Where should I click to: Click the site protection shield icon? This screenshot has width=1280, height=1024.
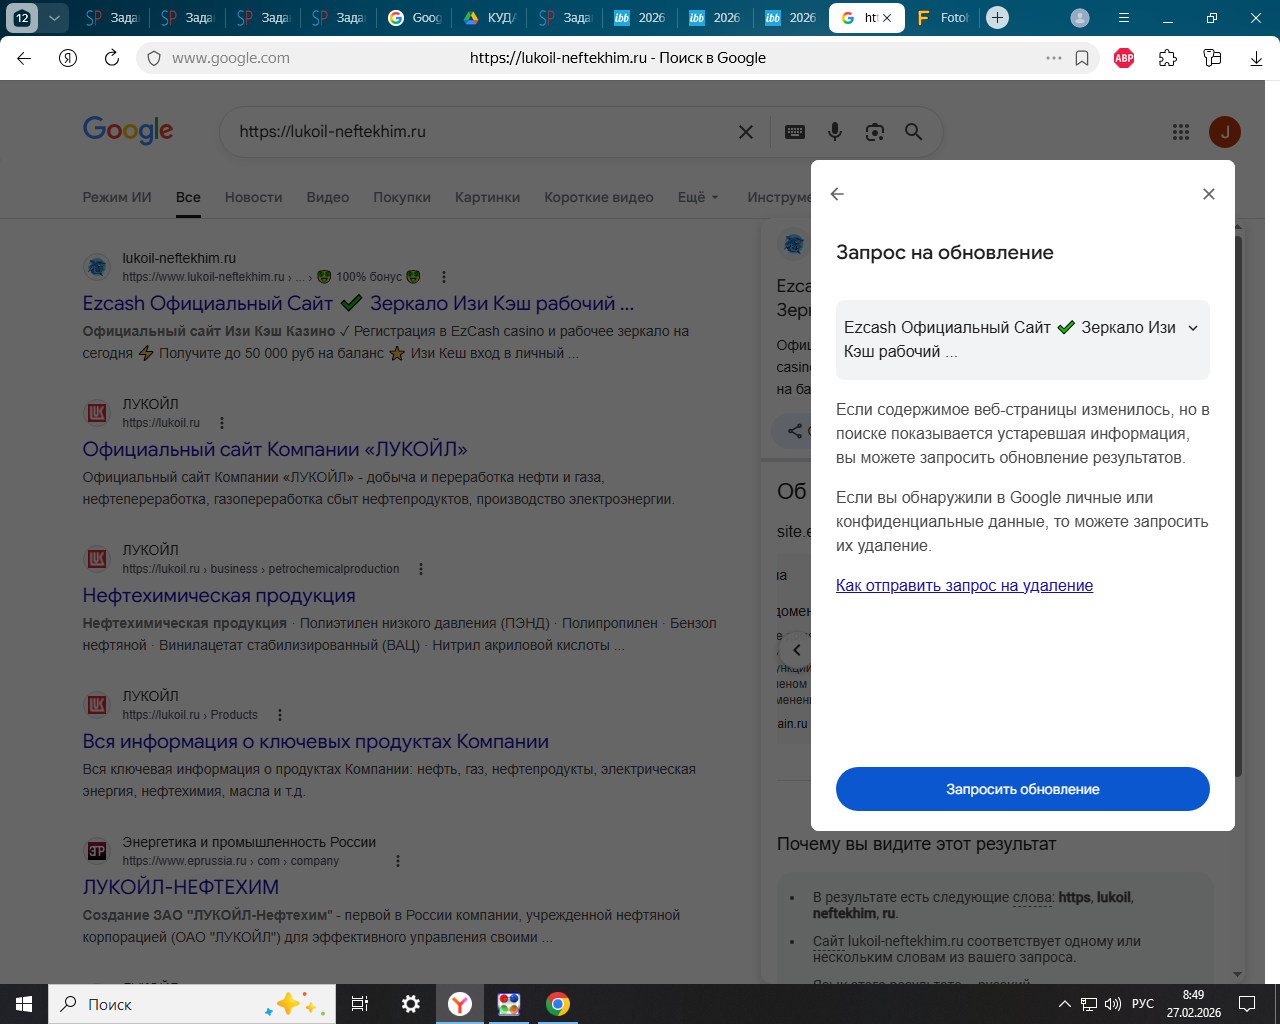(x=154, y=58)
